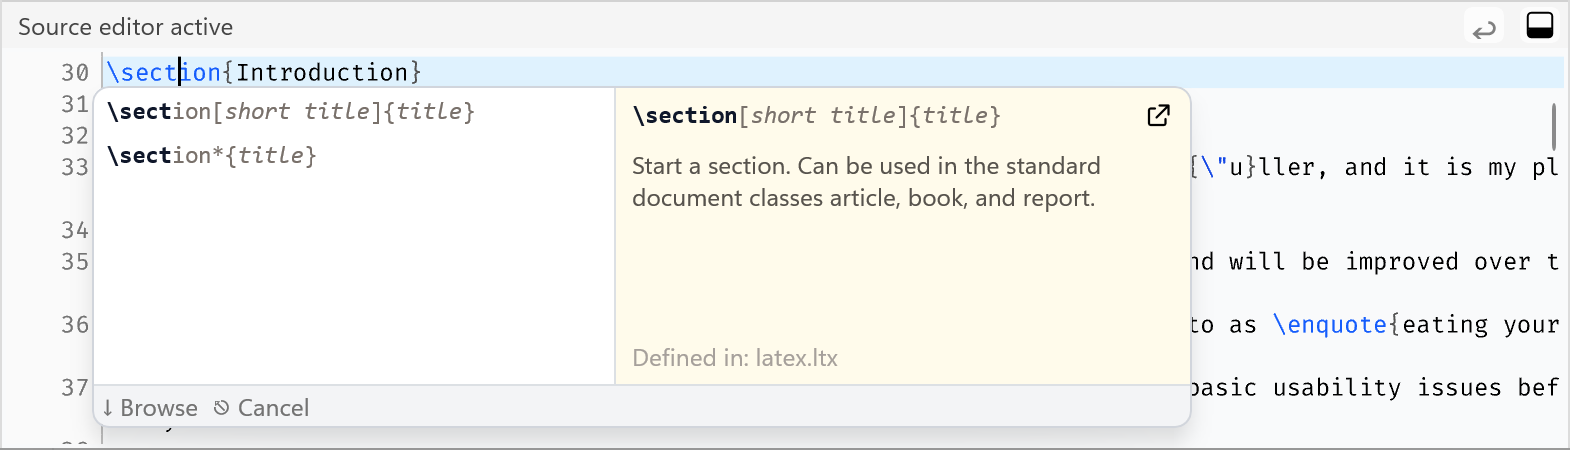Select the \section[short title]{title} completion
The image size is (1570, 450).
point(291,112)
